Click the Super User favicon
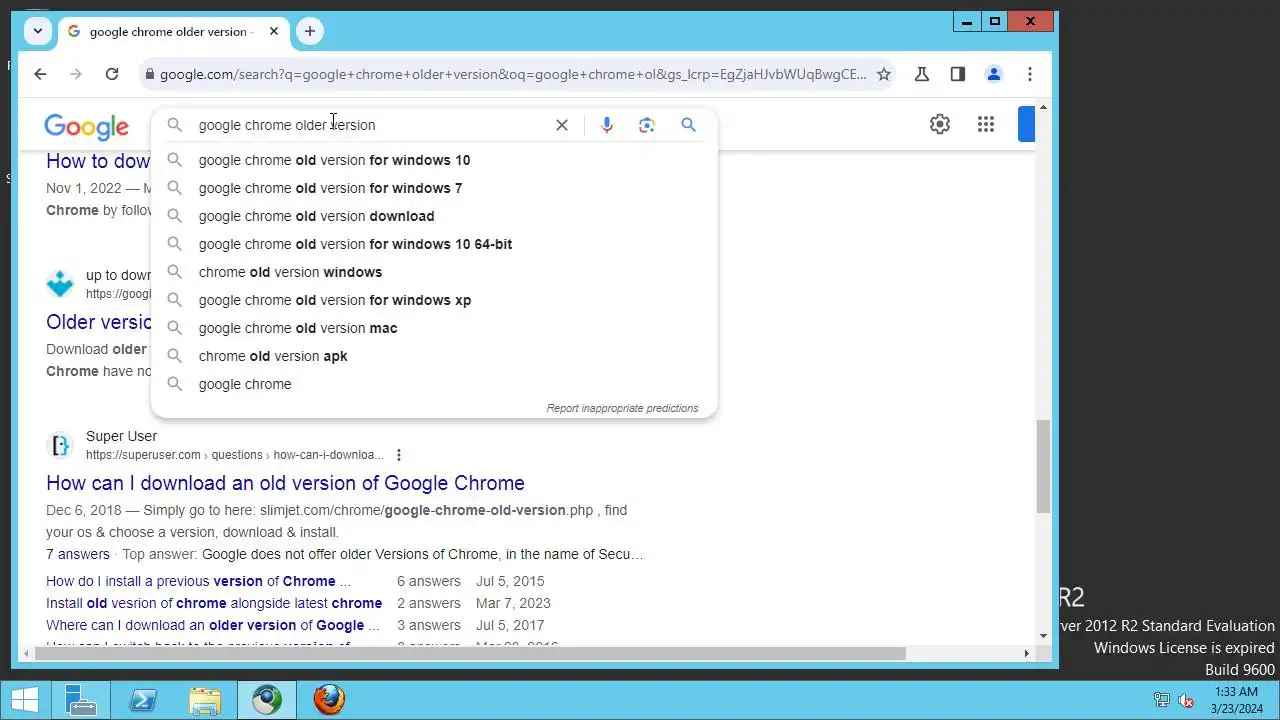This screenshot has width=1280, height=720. tap(60, 445)
